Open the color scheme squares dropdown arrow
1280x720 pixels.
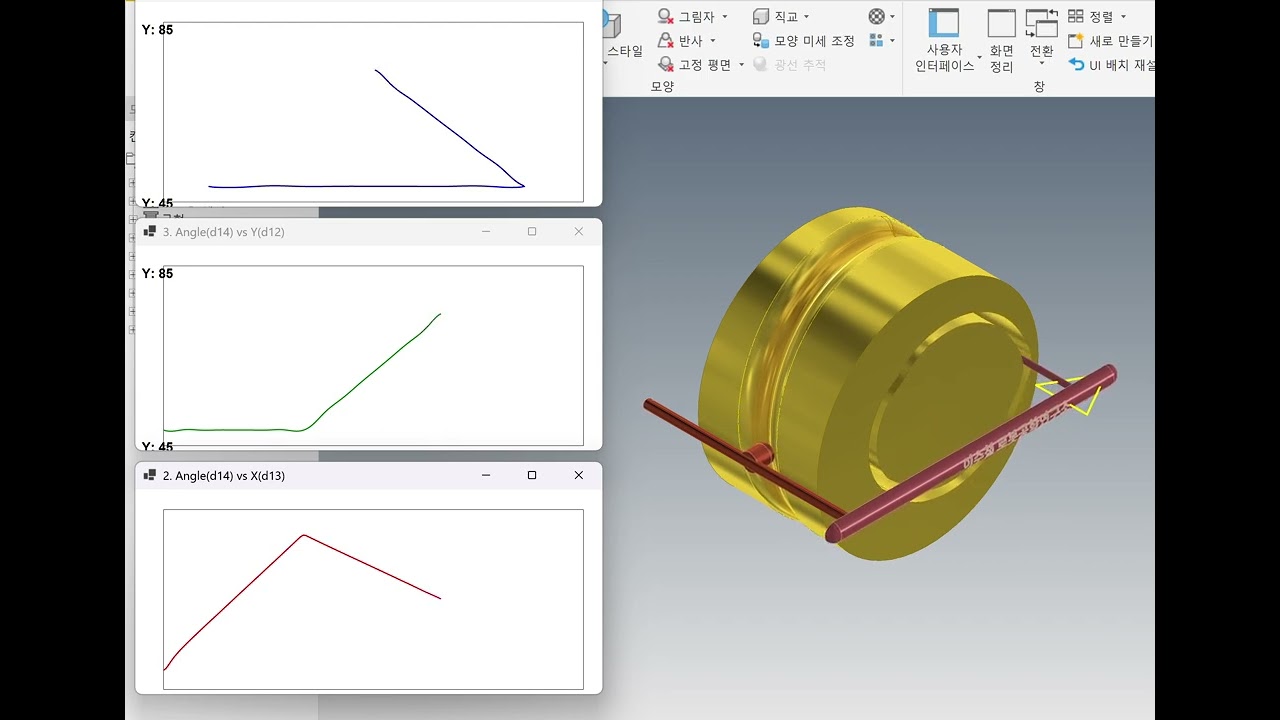pos(892,41)
